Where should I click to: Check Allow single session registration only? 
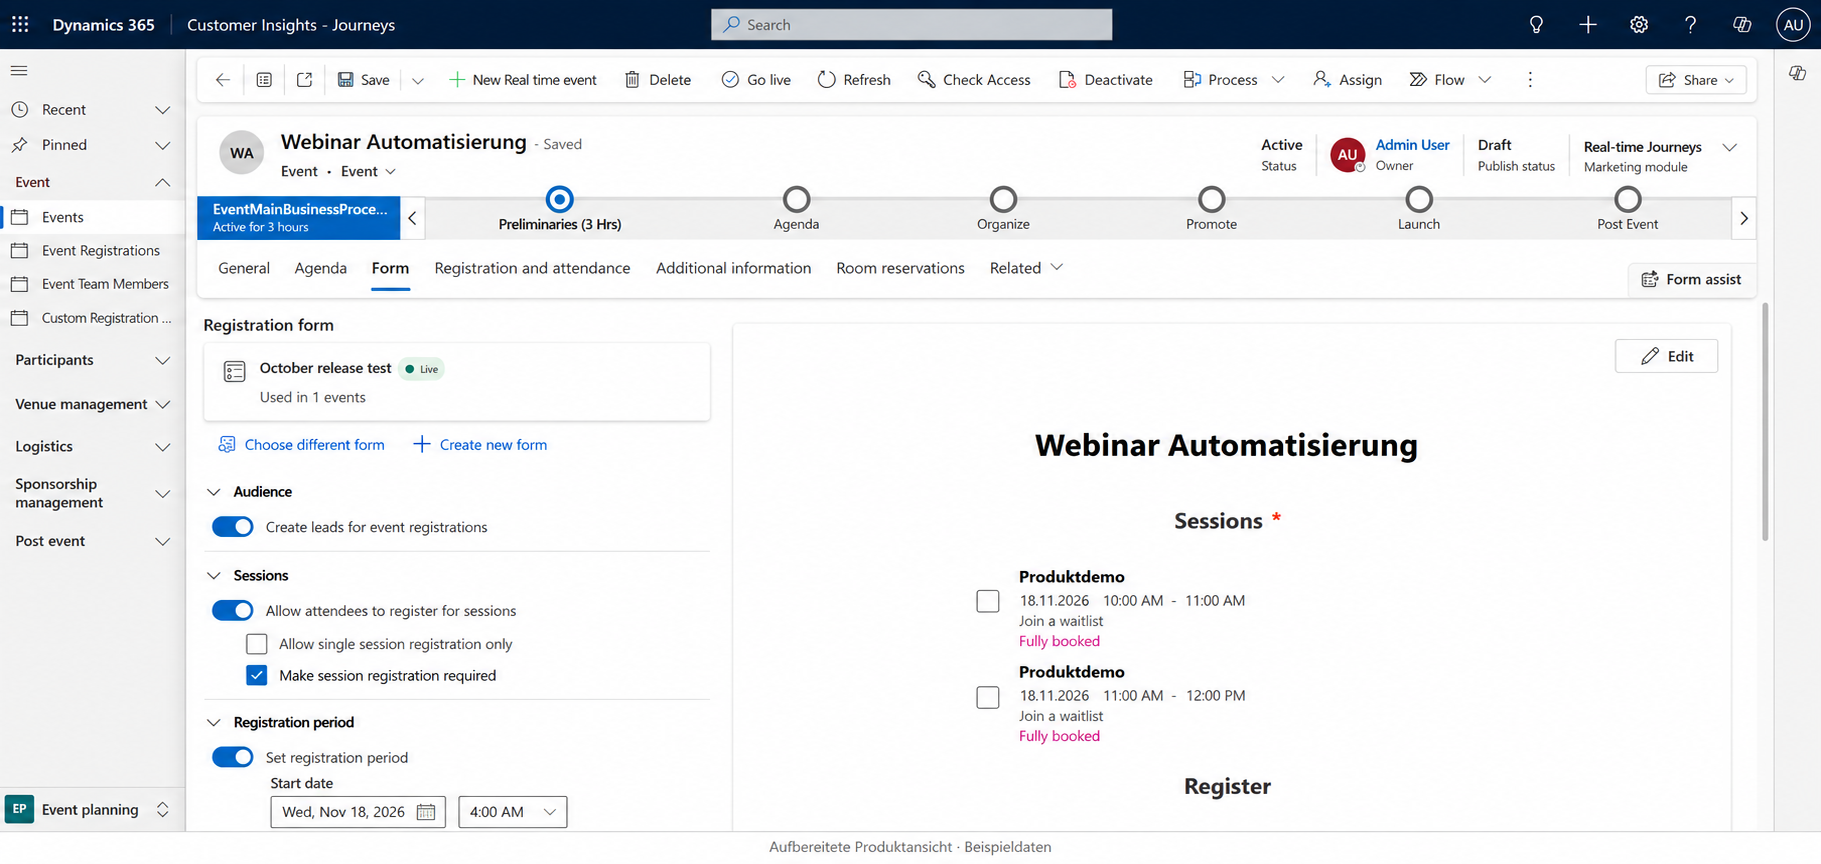tap(257, 644)
